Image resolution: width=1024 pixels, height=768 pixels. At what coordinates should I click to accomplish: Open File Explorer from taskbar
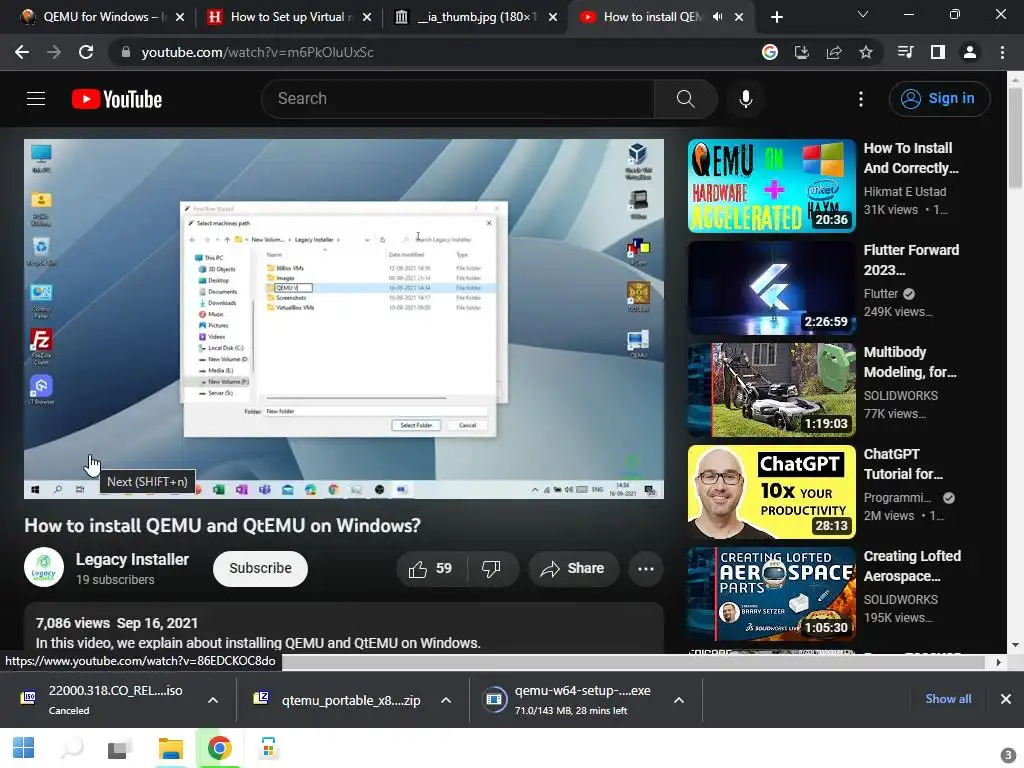tap(170, 748)
